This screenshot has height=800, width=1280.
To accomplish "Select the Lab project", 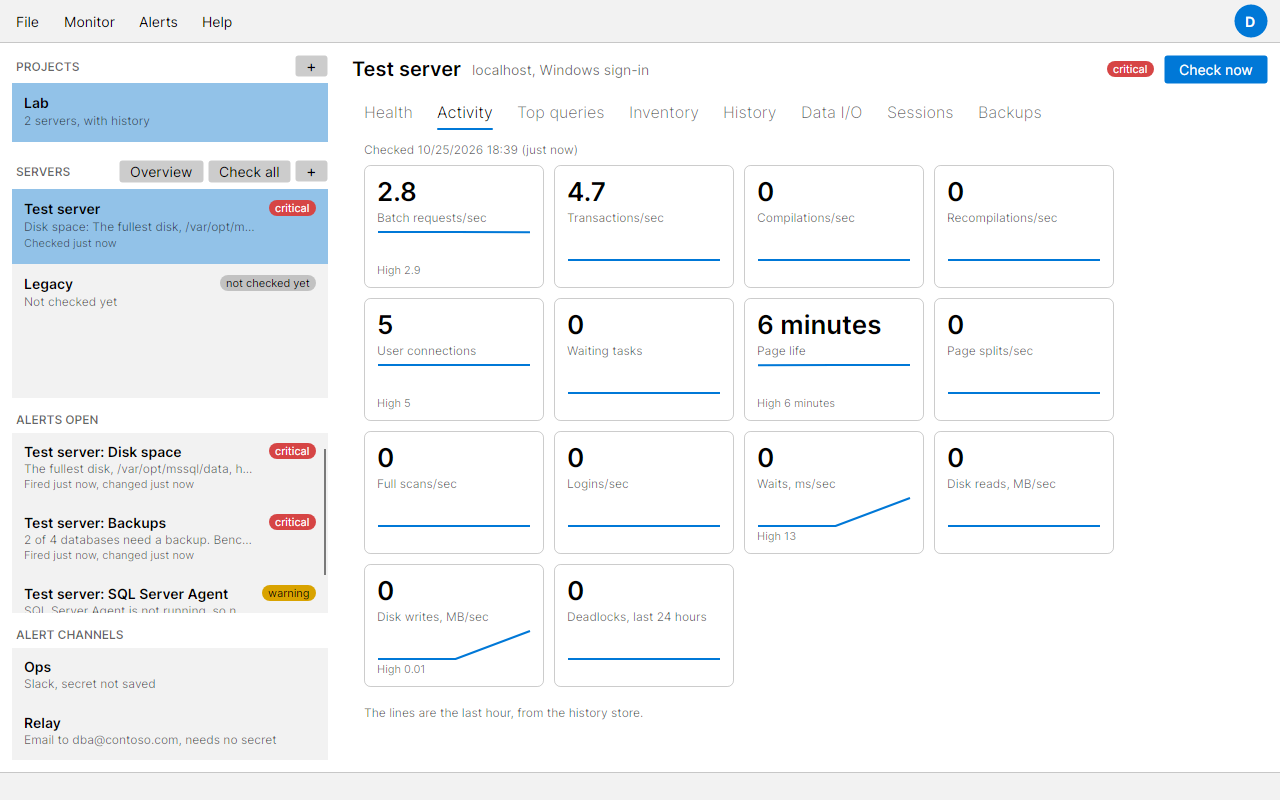I will (x=170, y=112).
